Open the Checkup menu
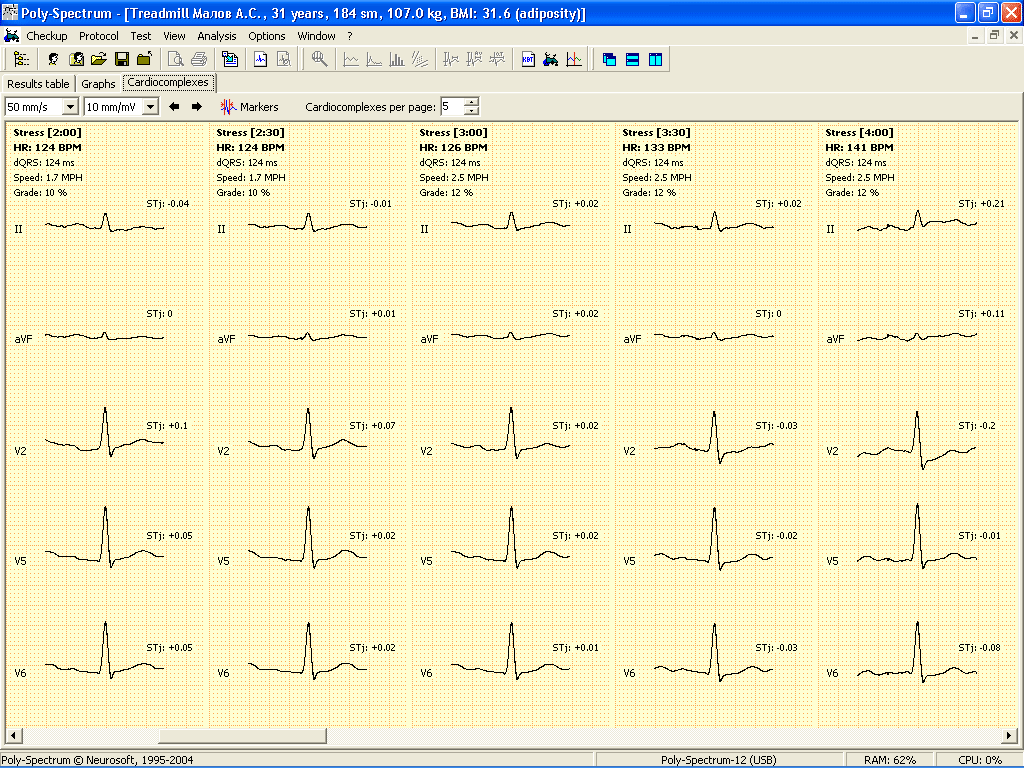 (46, 36)
